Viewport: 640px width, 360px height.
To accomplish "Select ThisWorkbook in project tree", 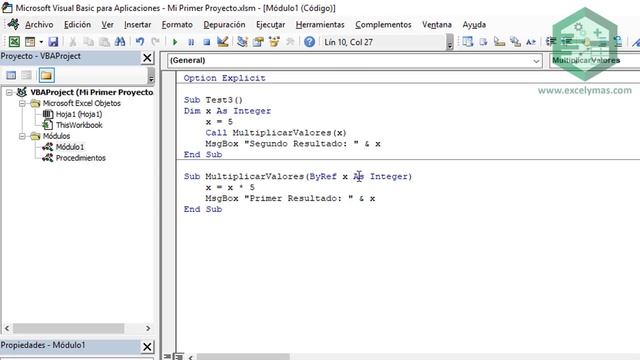I will click(x=79, y=125).
